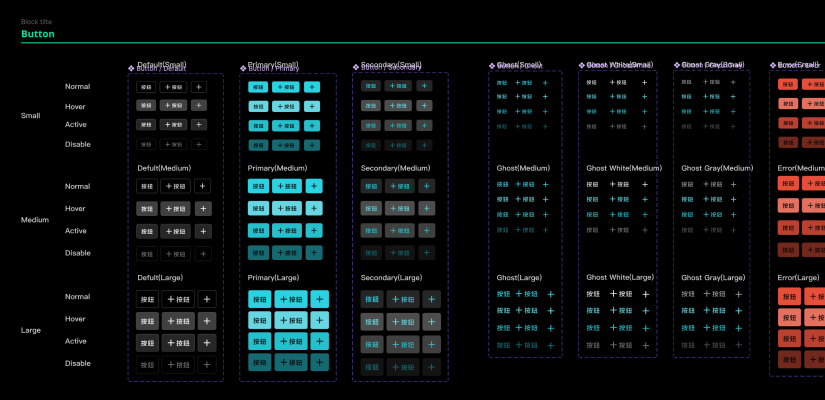Click the plus-only Ghost Gray Medium Active button
The height and width of the screenshot is (400, 825).
tap(733, 215)
